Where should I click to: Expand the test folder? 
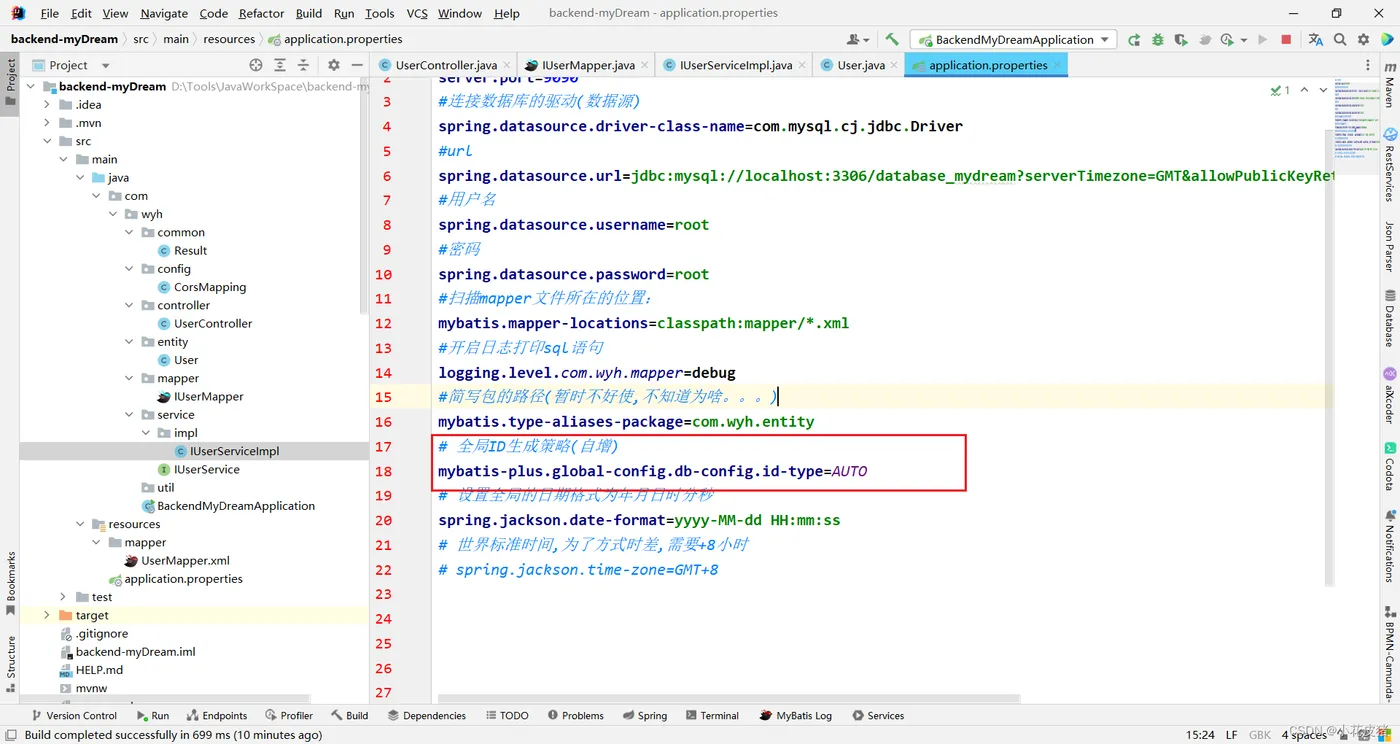point(63,597)
